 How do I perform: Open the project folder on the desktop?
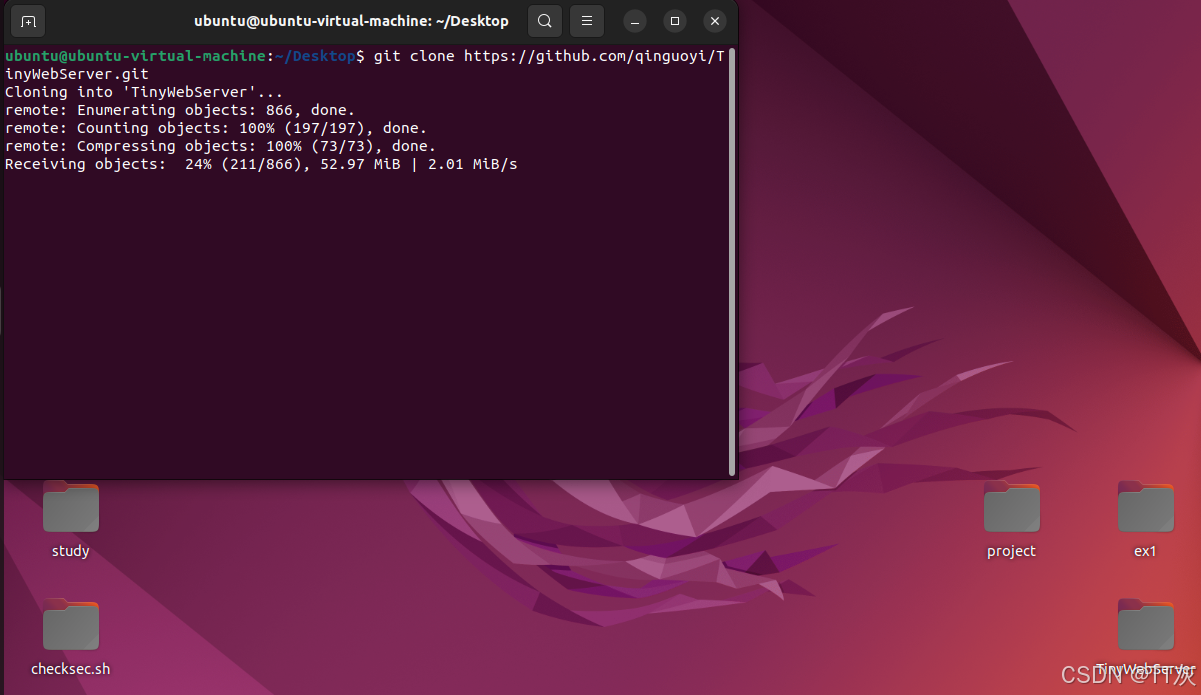coord(1011,507)
